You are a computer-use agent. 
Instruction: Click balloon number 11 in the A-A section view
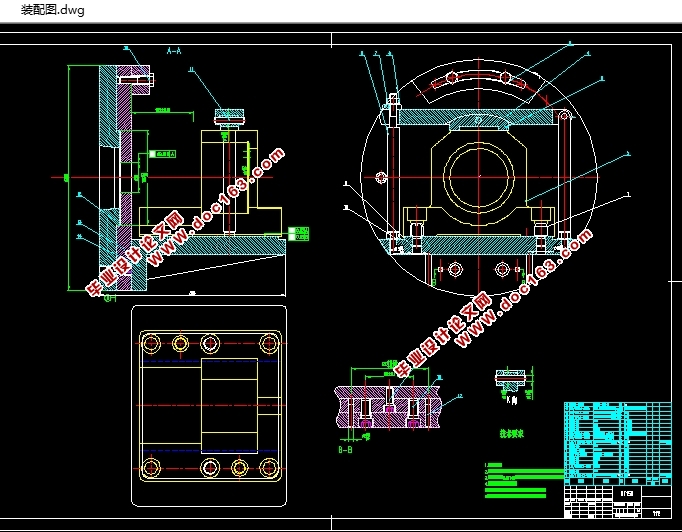[x=191, y=69]
